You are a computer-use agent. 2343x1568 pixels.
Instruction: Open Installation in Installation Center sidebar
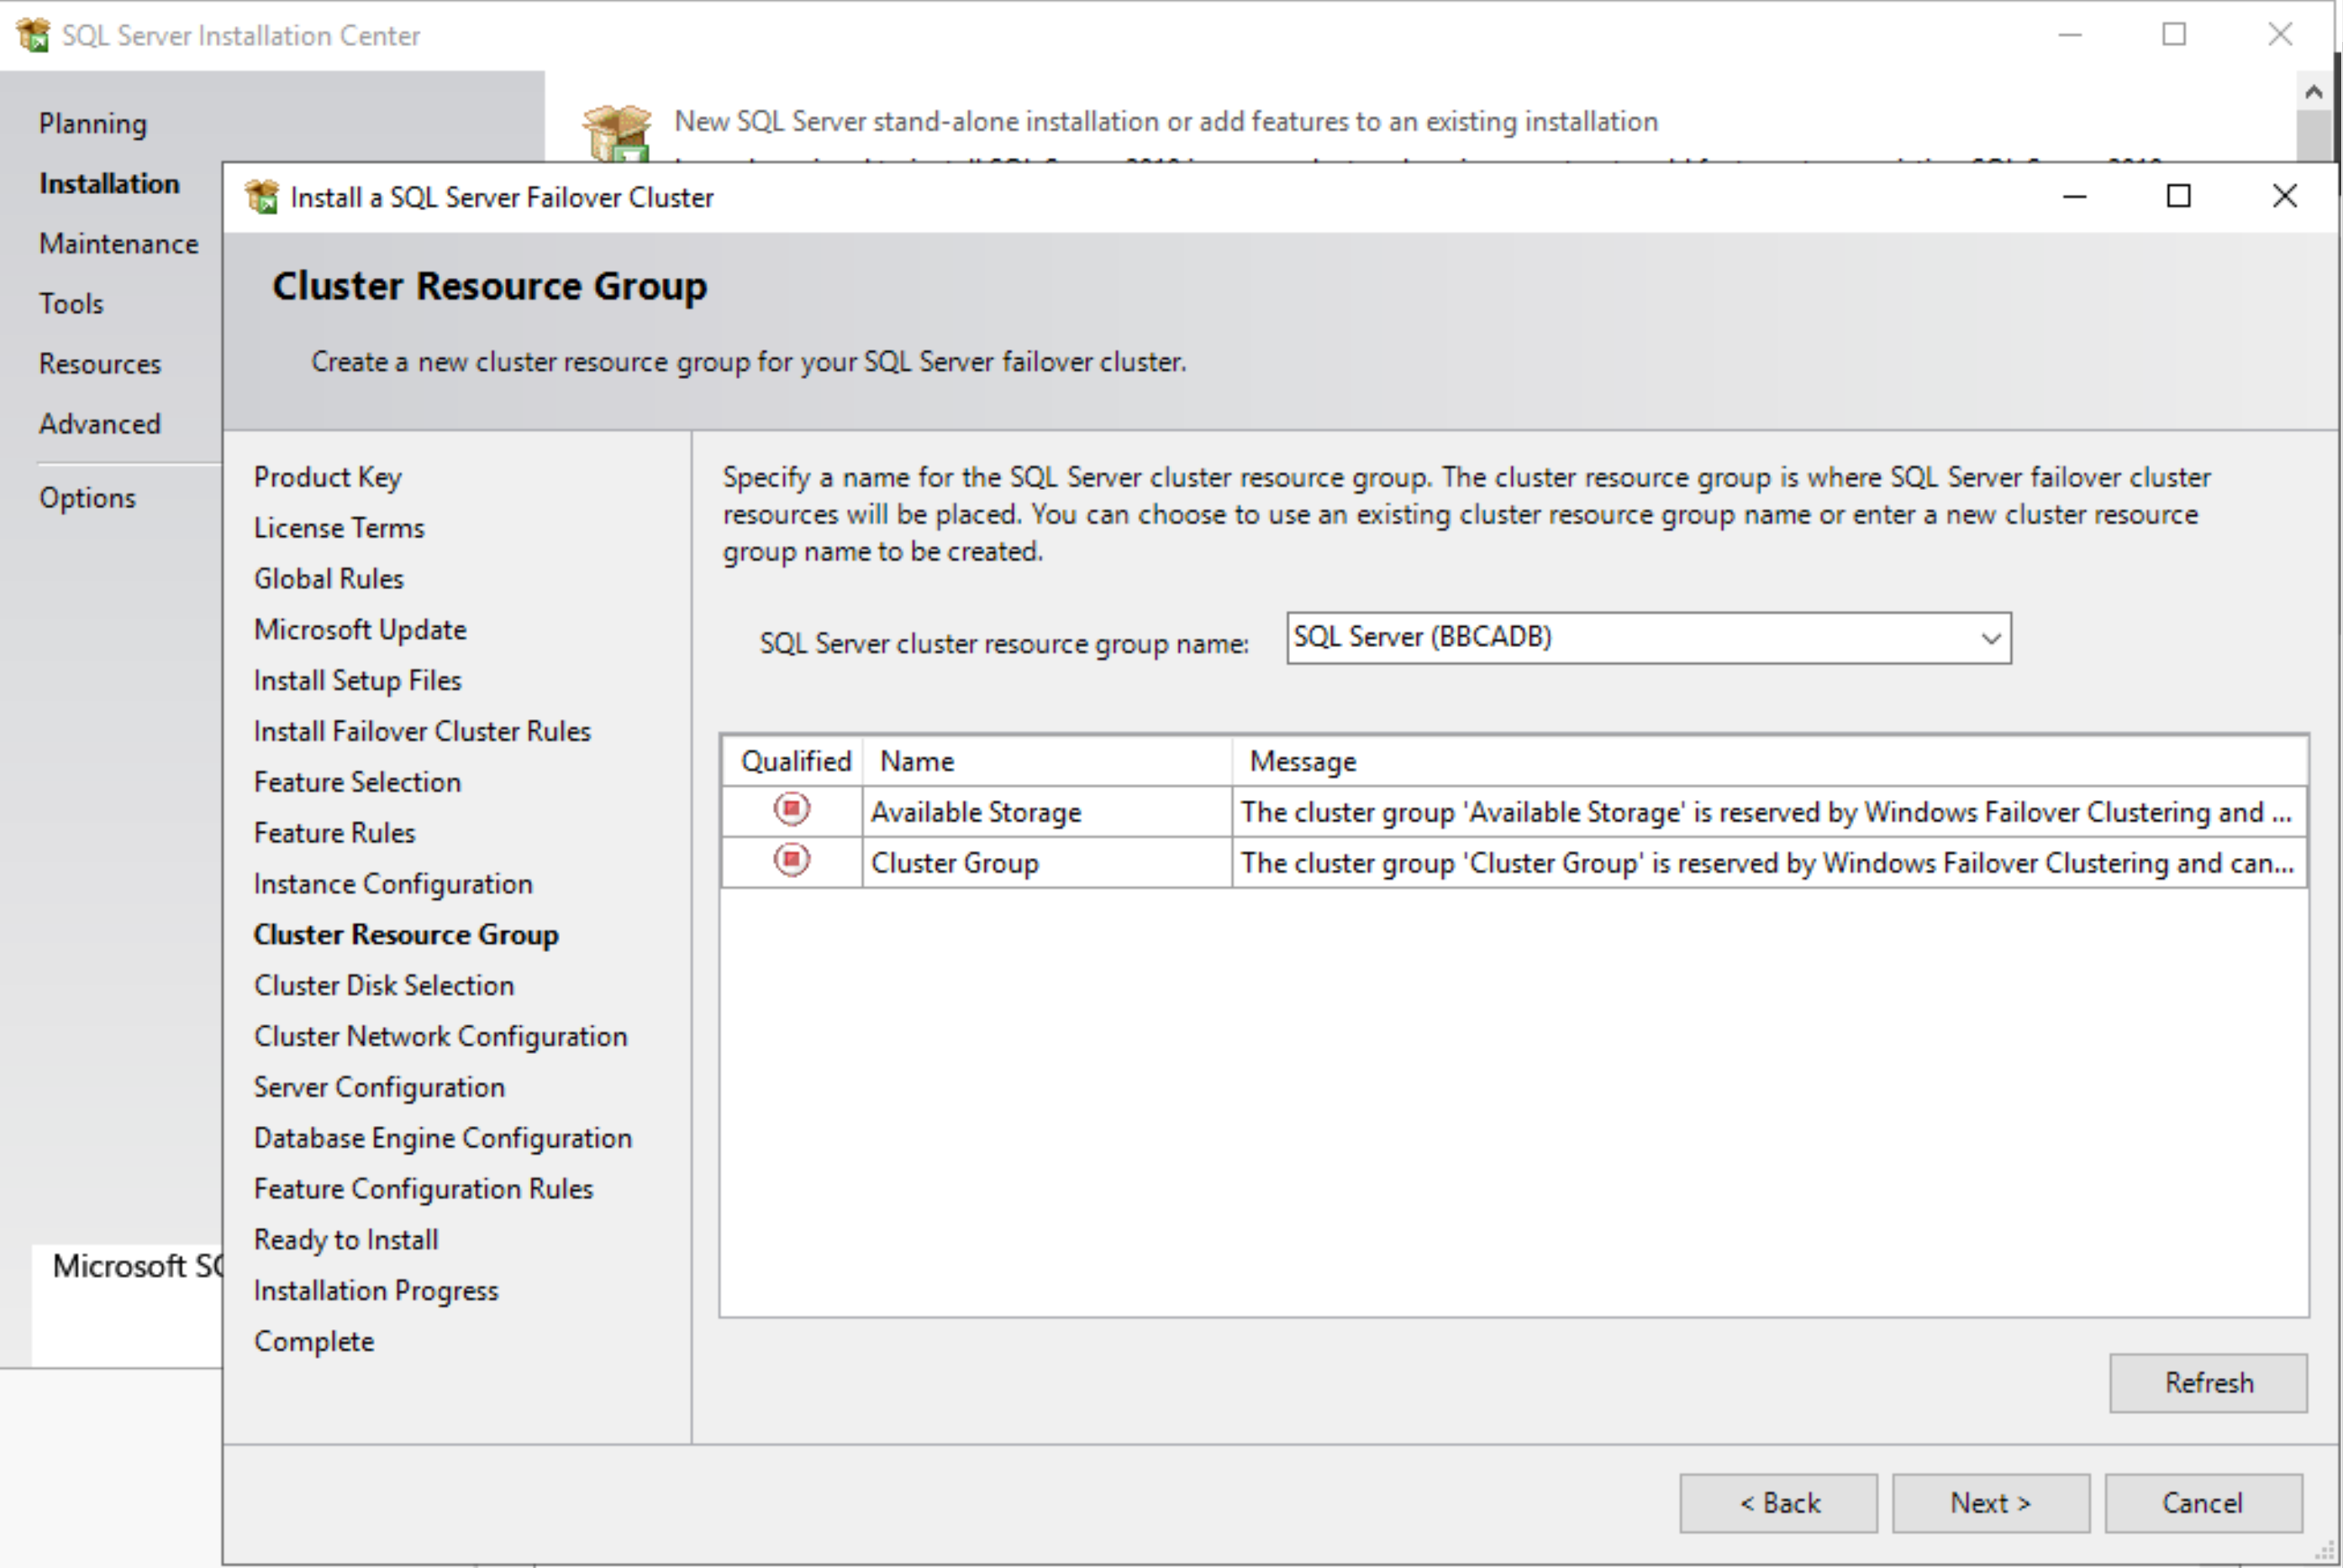pyautogui.click(x=109, y=184)
